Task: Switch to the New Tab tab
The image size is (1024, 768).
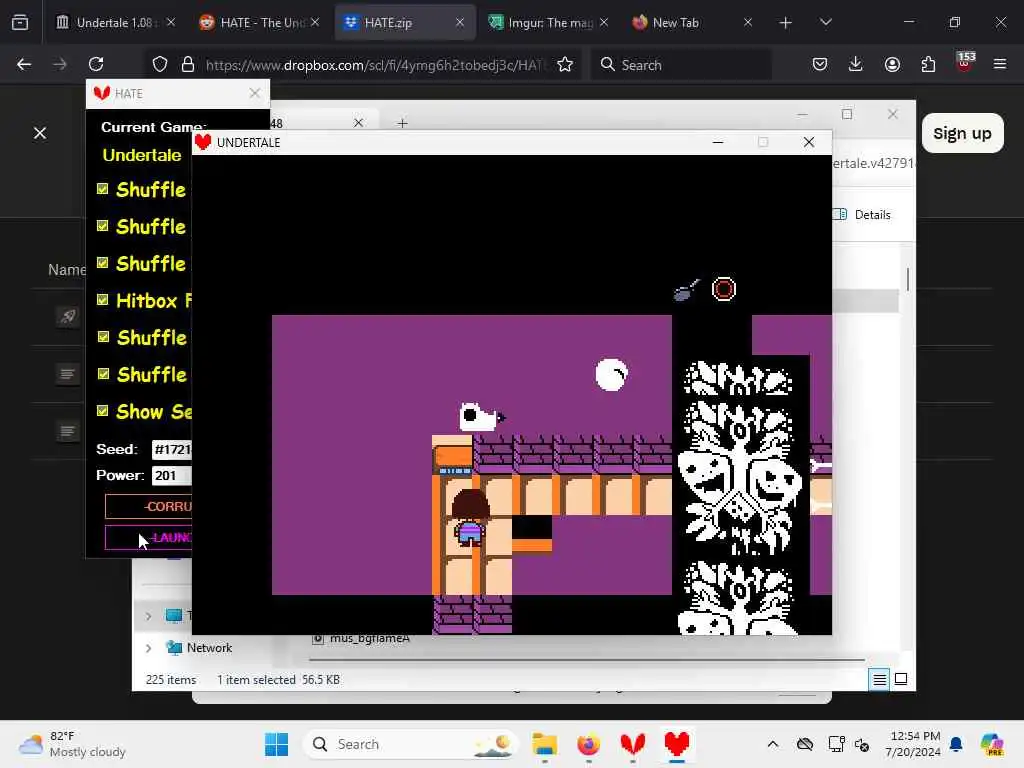Action: (693, 23)
